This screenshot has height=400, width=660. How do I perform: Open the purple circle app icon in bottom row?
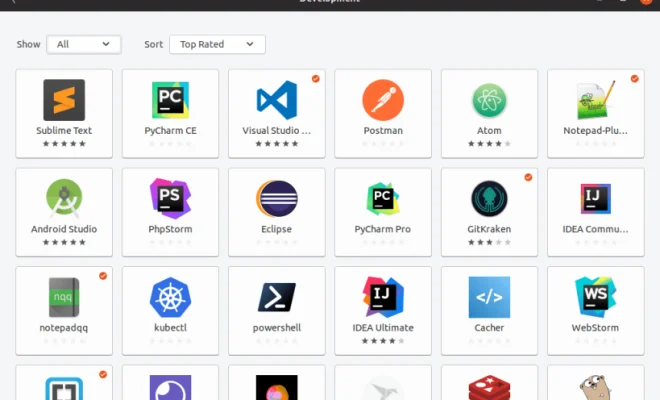(170, 387)
